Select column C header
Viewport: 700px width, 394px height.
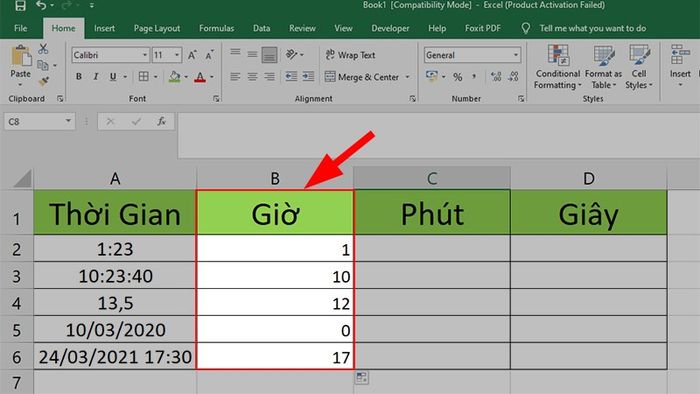tap(432, 178)
